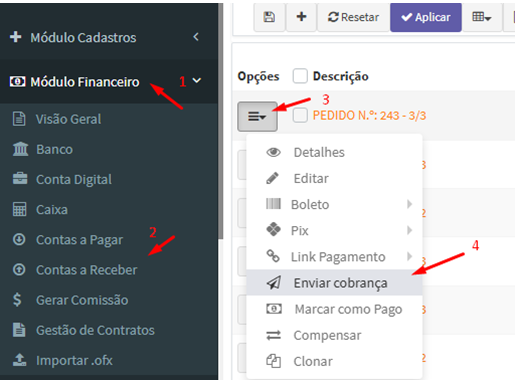
Task: Click the Descrição column header
Action: tap(340, 76)
